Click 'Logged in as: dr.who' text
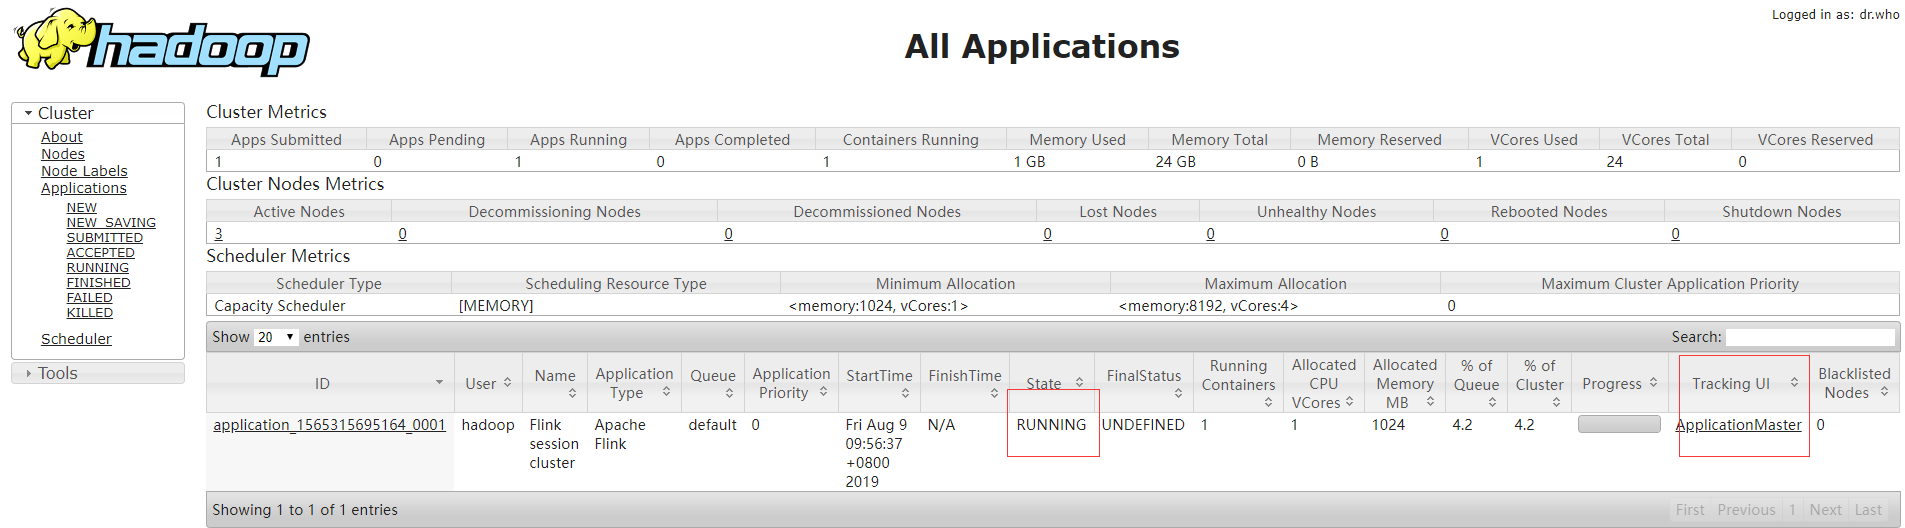Image resolution: width=1905 pixels, height=528 pixels. 1836,15
